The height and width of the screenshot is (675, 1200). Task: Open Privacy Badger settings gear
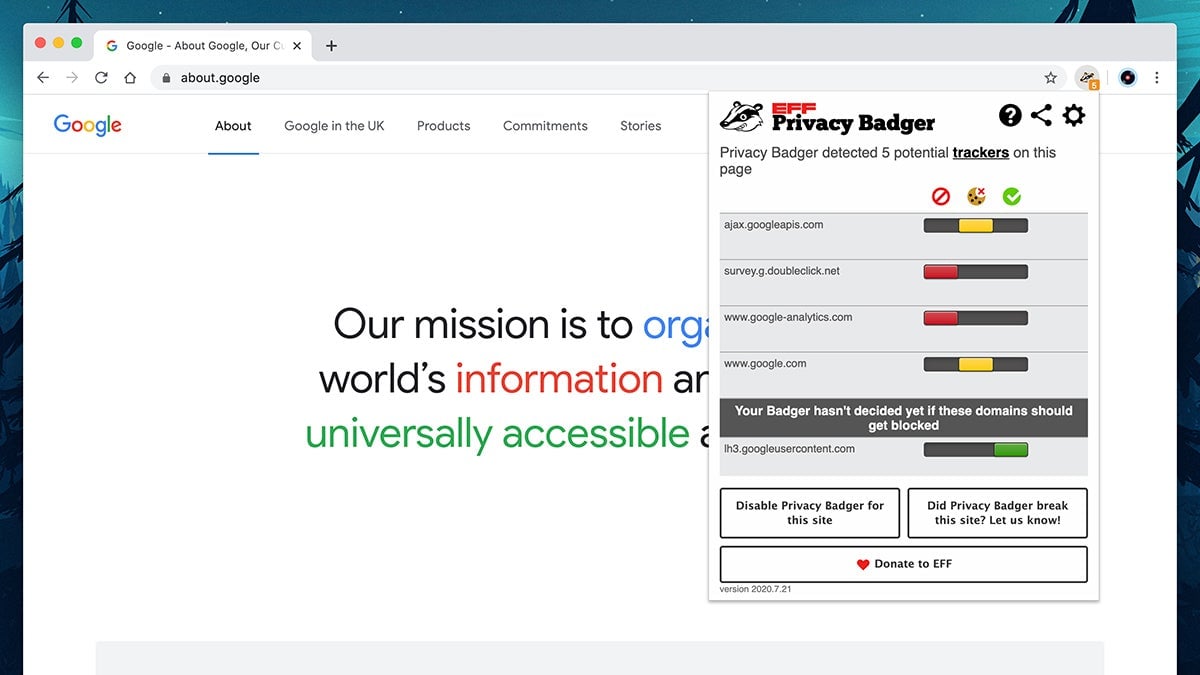point(1074,115)
